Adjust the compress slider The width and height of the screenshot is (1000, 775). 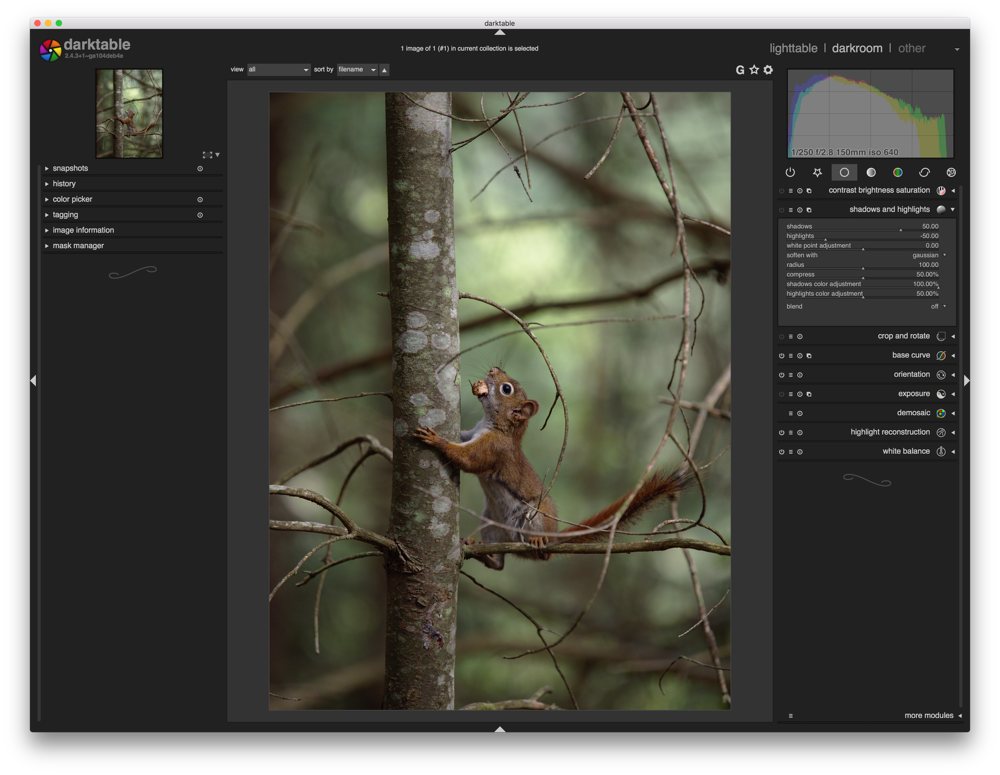(x=862, y=274)
